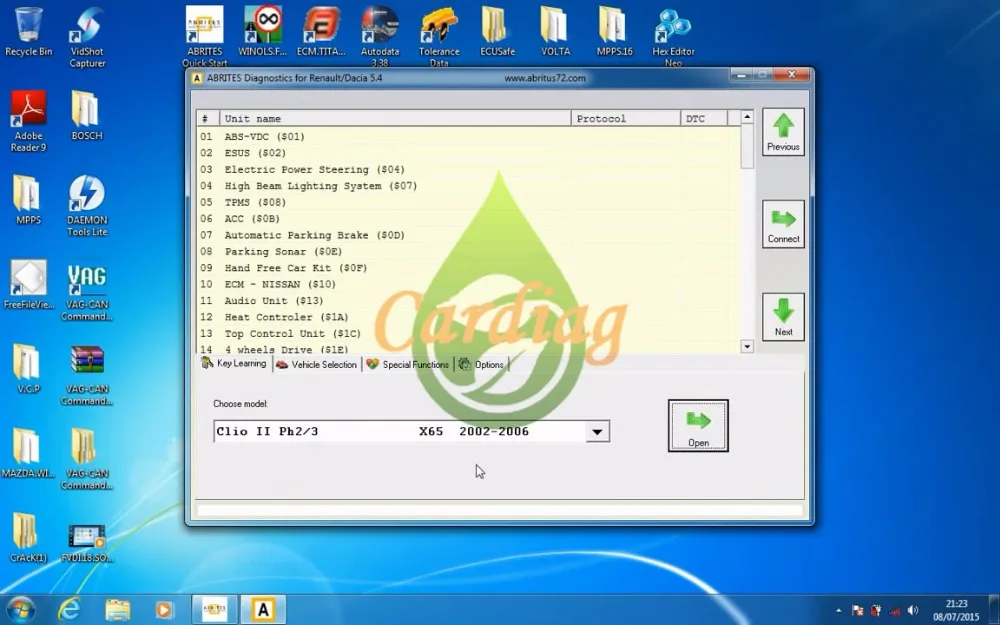Open Windows Explorer from taskbar
1000x625 pixels.
tap(117, 610)
